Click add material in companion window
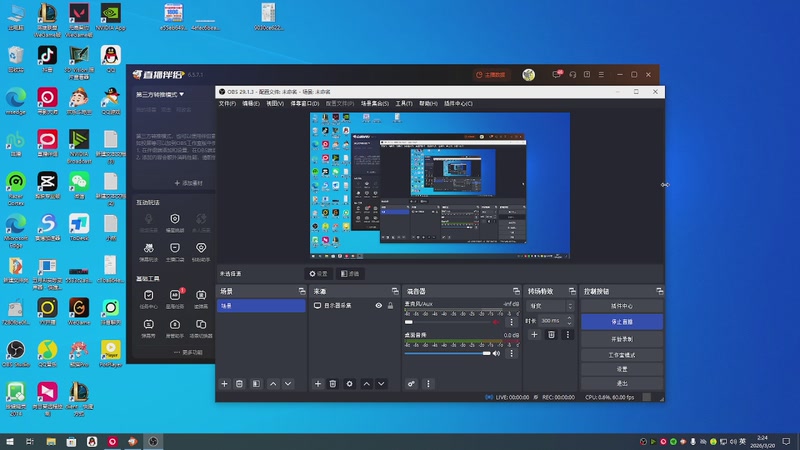This screenshot has width=800, height=450. click(x=188, y=183)
